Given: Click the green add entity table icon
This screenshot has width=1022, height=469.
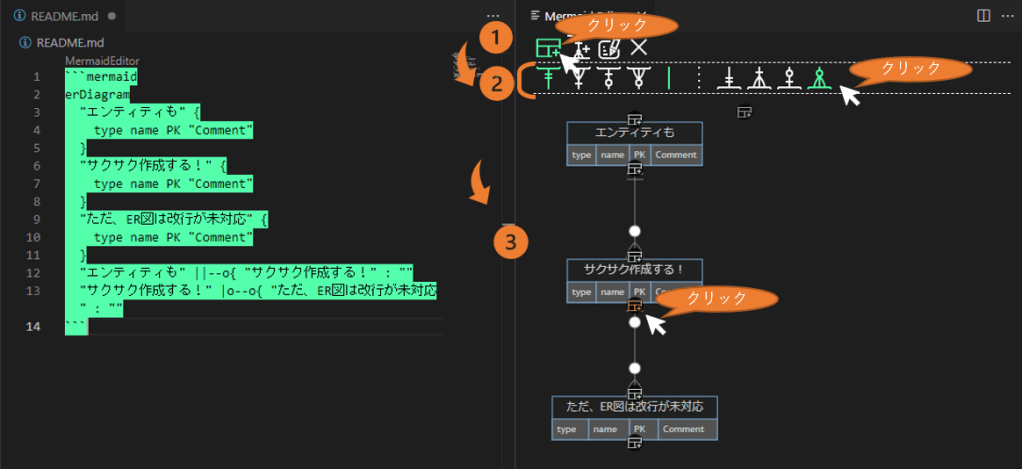Looking at the screenshot, I should coord(547,47).
